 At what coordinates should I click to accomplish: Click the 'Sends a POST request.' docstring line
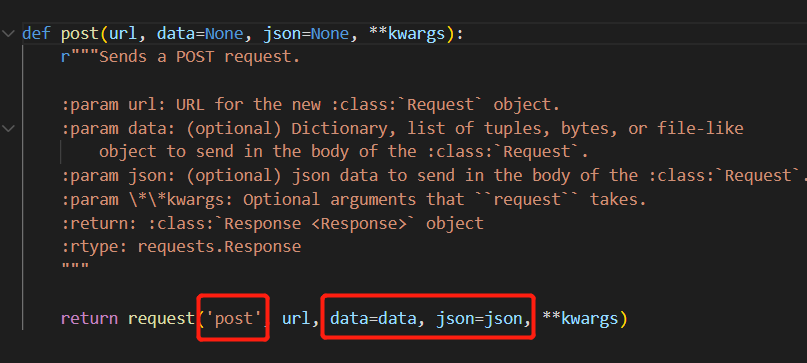click(180, 57)
